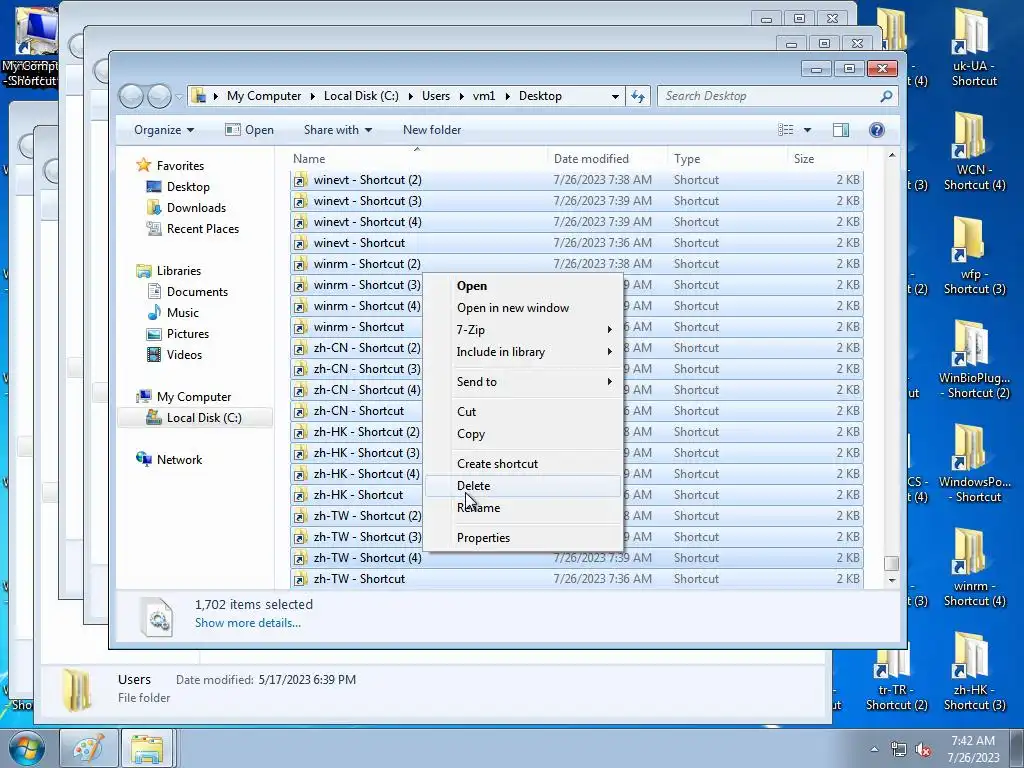Expand the arrow after vm1 breadcrumb
This screenshot has width=1024, height=768.
507,97
